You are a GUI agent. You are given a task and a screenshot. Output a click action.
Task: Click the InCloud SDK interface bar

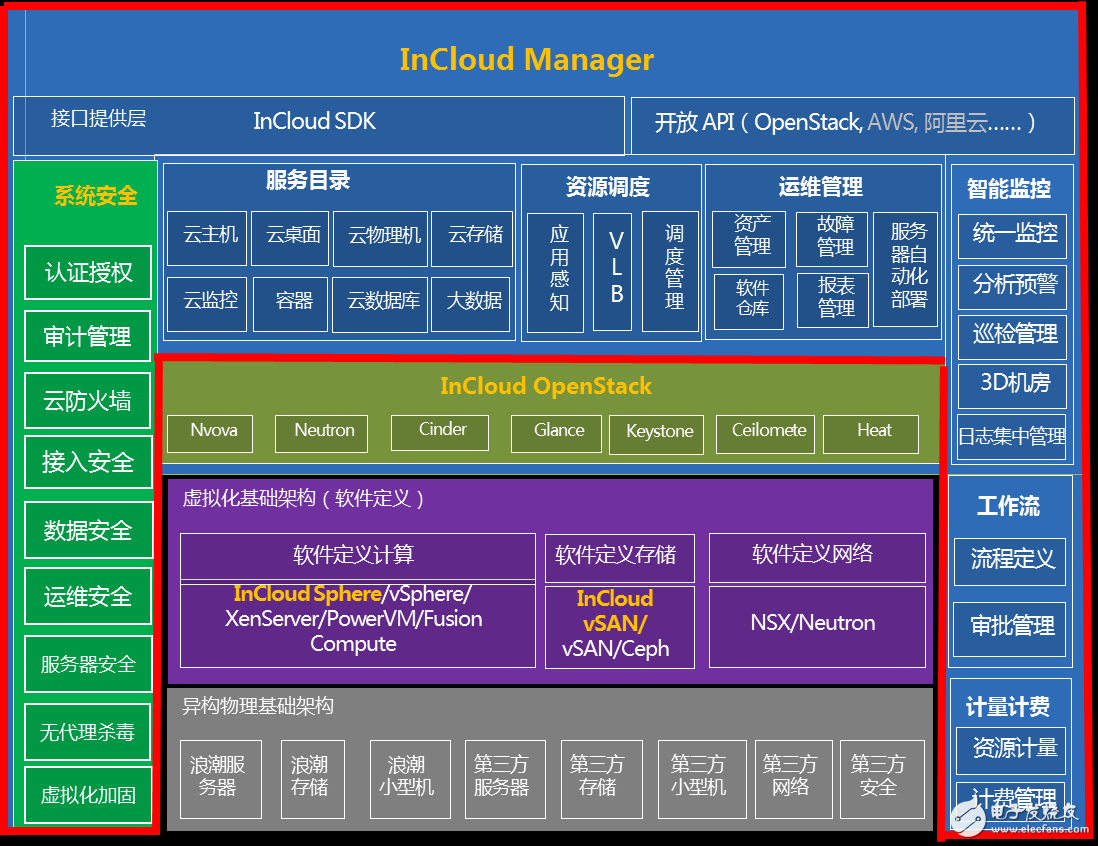coord(318,124)
